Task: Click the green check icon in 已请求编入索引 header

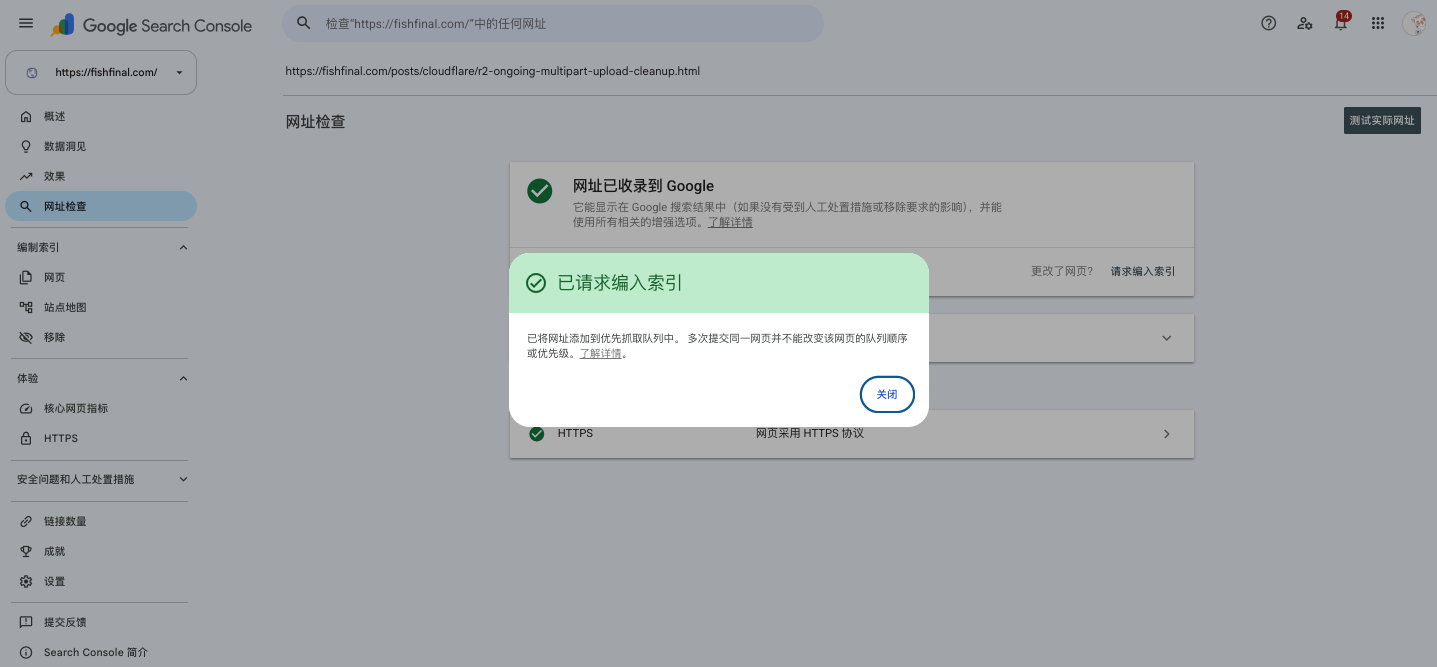Action: pos(536,283)
